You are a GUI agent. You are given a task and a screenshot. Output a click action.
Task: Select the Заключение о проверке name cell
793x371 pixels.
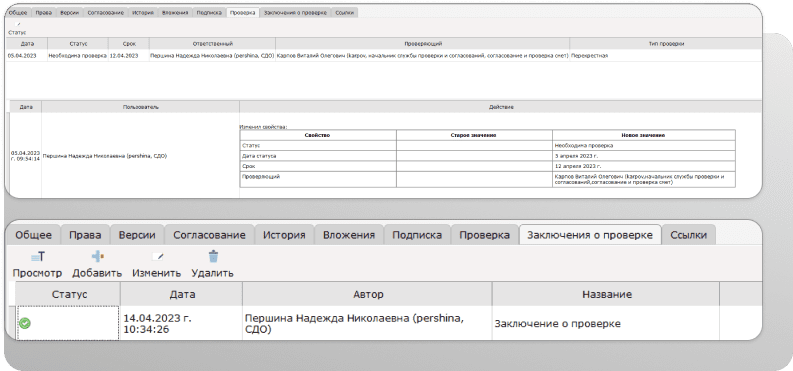605,323
